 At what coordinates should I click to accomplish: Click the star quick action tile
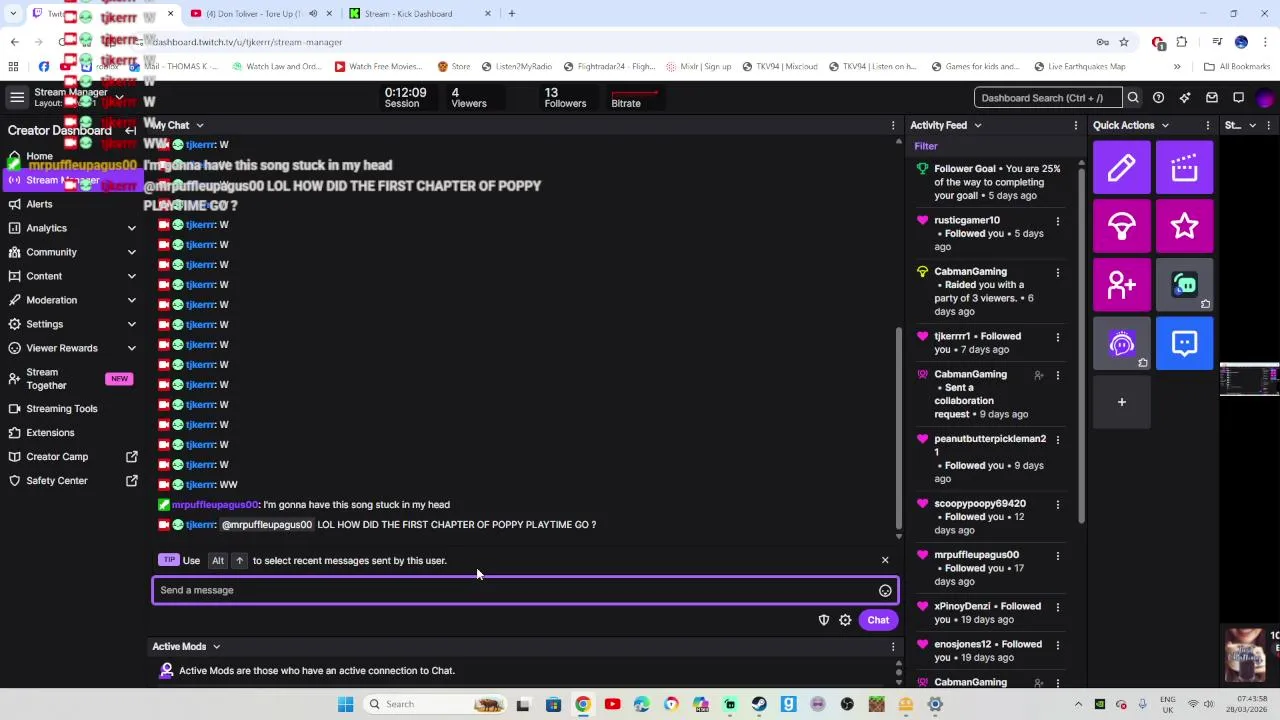(1184, 226)
